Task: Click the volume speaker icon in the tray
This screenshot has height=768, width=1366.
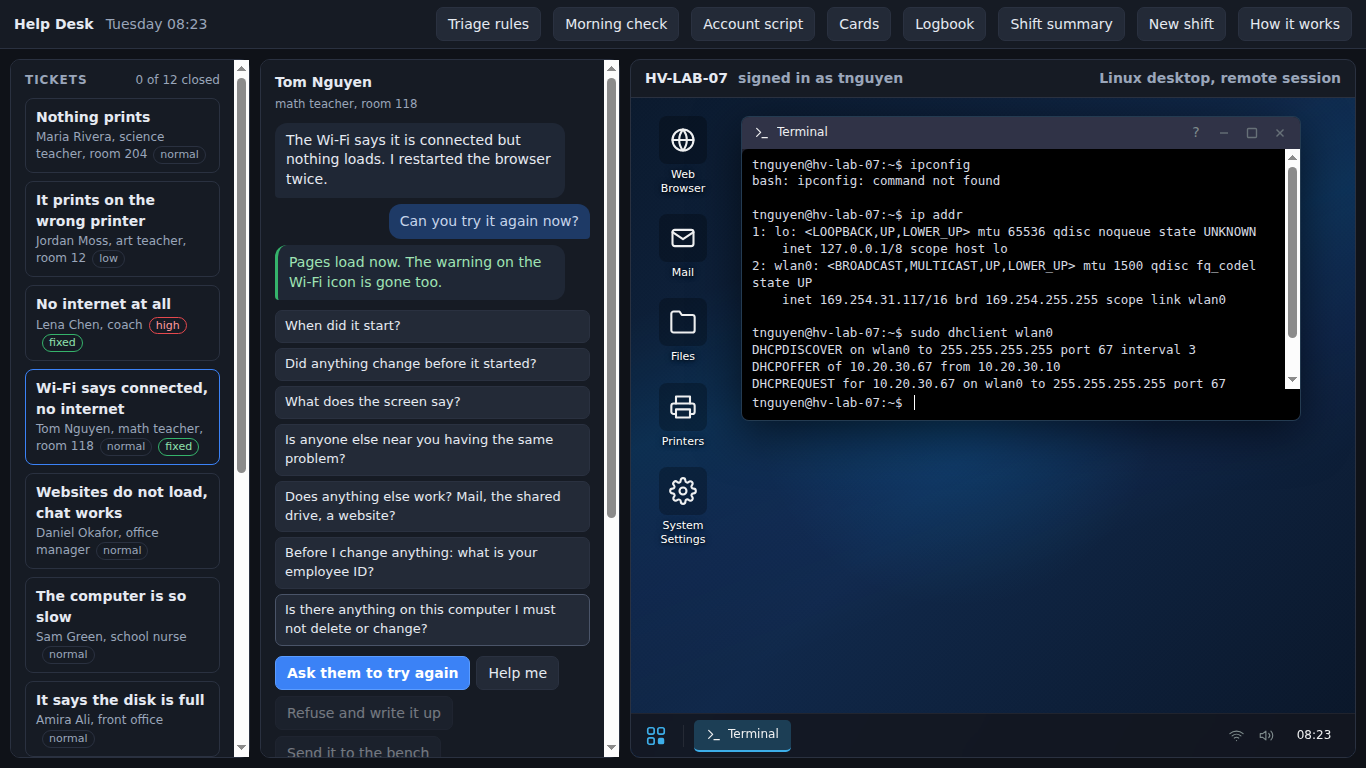Action: [x=1266, y=735]
